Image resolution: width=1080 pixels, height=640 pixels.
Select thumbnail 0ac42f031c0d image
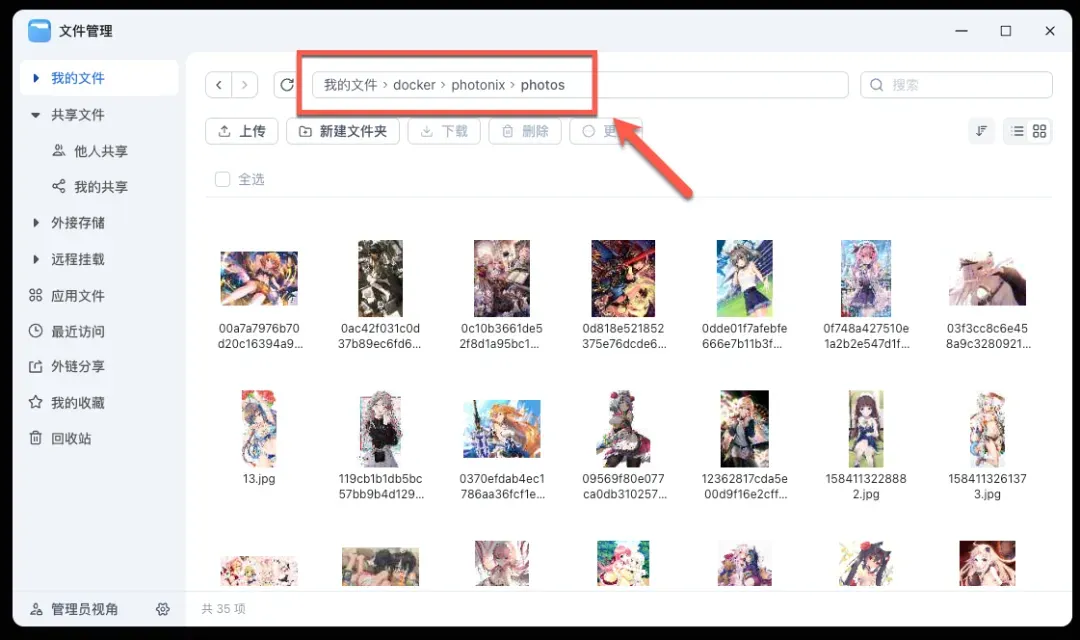(x=380, y=278)
